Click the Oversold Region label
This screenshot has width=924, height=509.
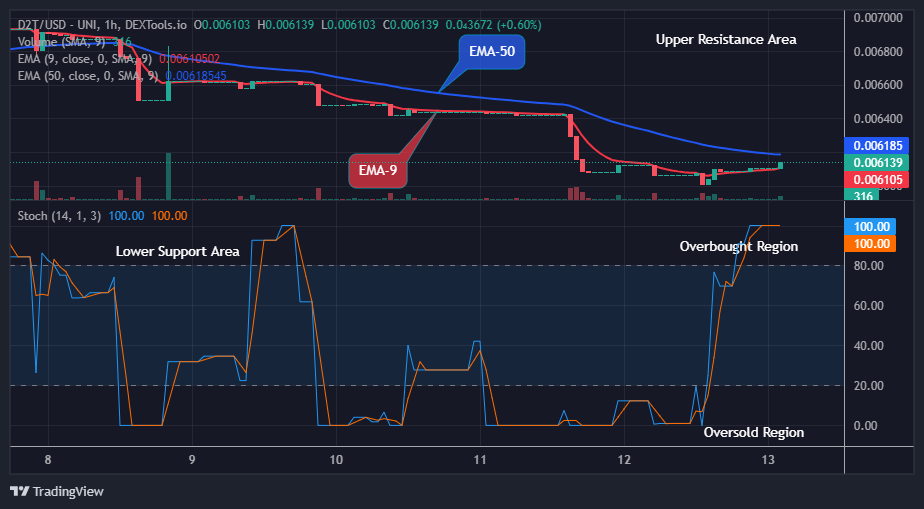pos(754,432)
